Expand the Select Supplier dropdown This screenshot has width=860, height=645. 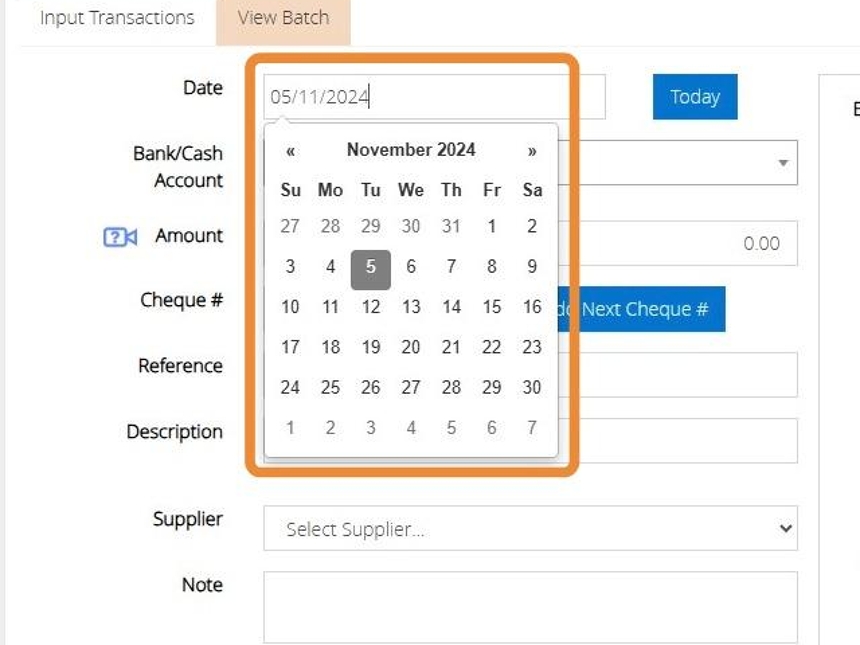coord(530,529)
